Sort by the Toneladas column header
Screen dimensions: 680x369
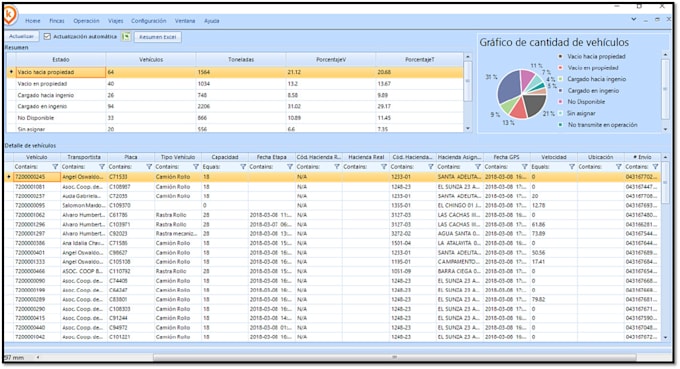click(x=241, y=59)
